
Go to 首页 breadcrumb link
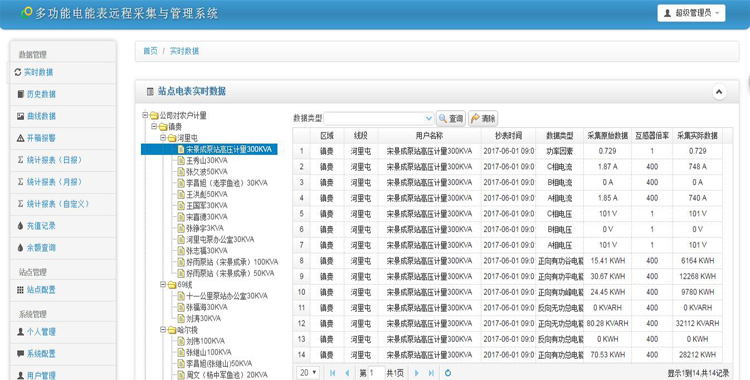tap(150, 51)
